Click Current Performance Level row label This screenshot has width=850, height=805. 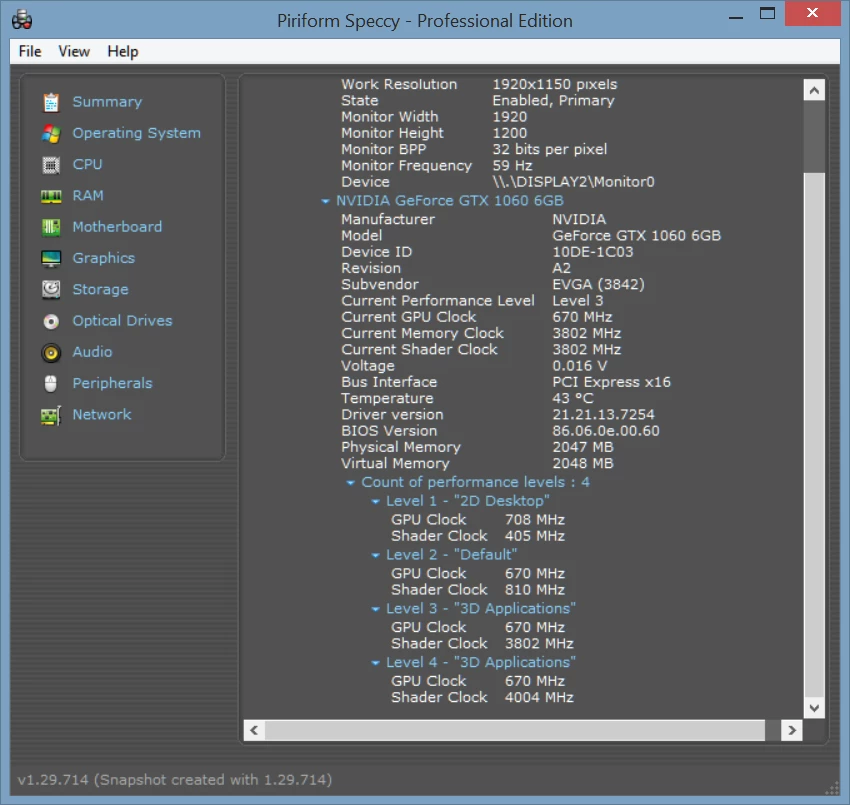pos(438,301)
